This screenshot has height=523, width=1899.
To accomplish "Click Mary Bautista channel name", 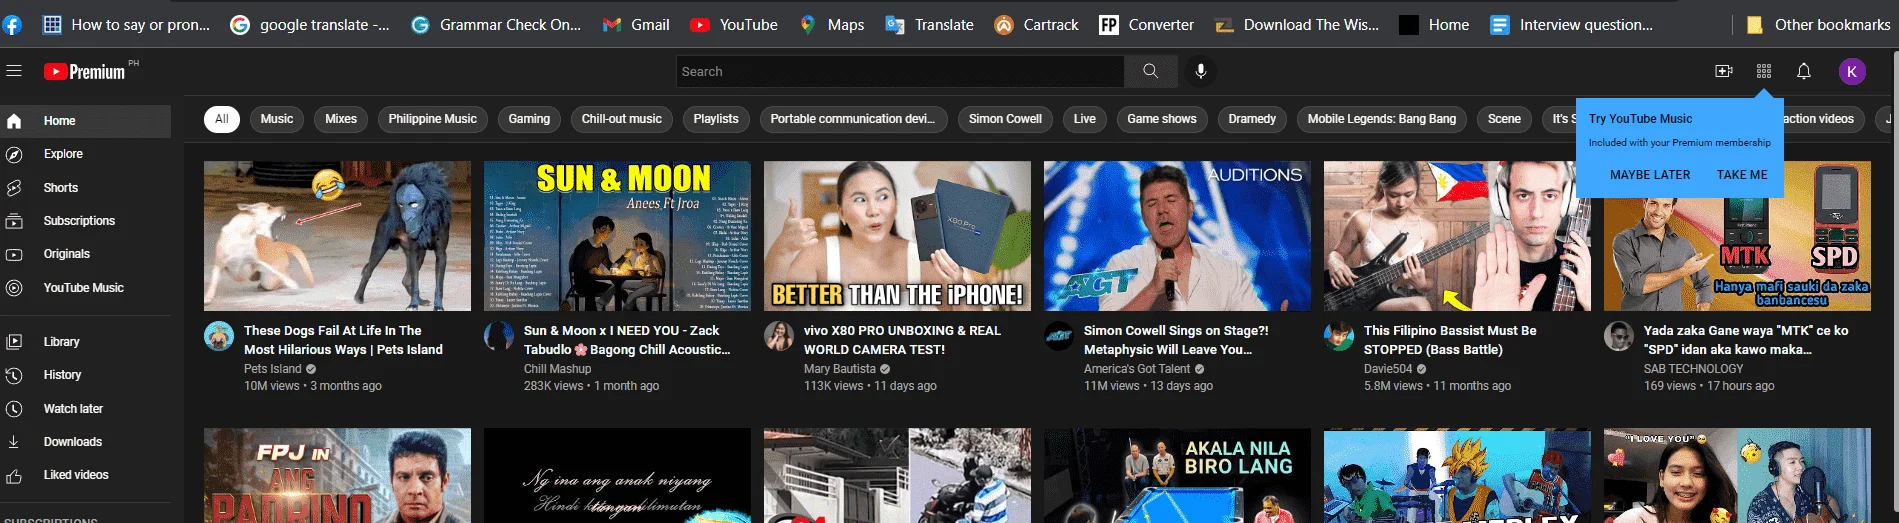I will click(x=839, y=369).
